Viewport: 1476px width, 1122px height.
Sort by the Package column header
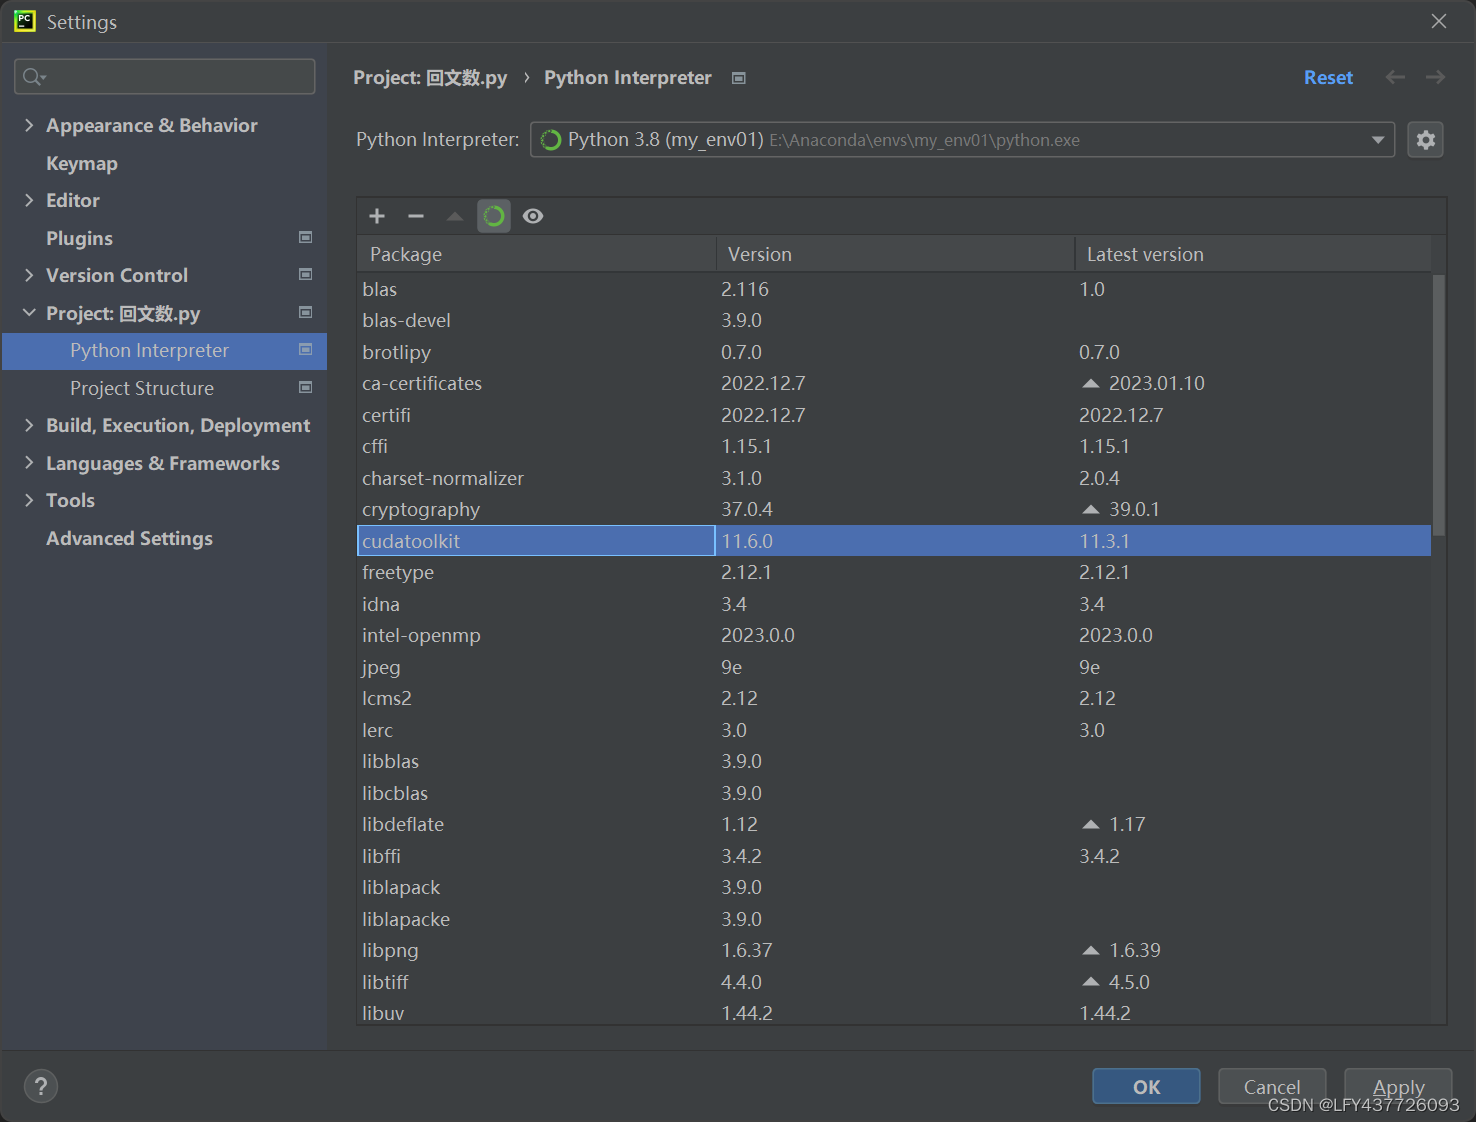coord(536,254)
